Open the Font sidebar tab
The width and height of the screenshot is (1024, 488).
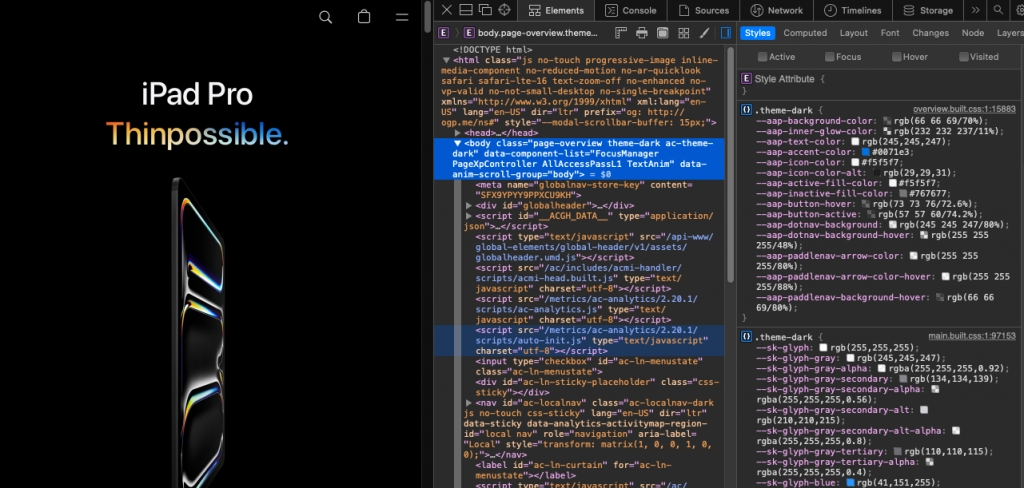click(889, 33)
